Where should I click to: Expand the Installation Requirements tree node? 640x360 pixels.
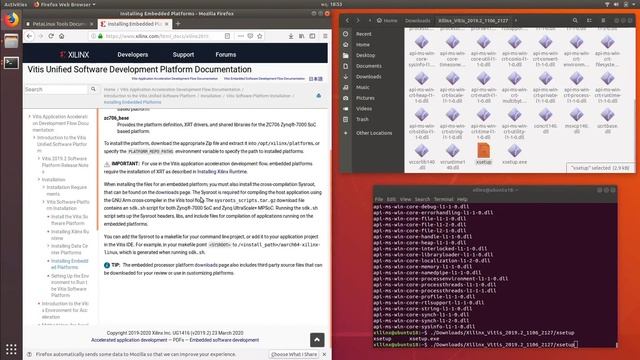point(44,187)
